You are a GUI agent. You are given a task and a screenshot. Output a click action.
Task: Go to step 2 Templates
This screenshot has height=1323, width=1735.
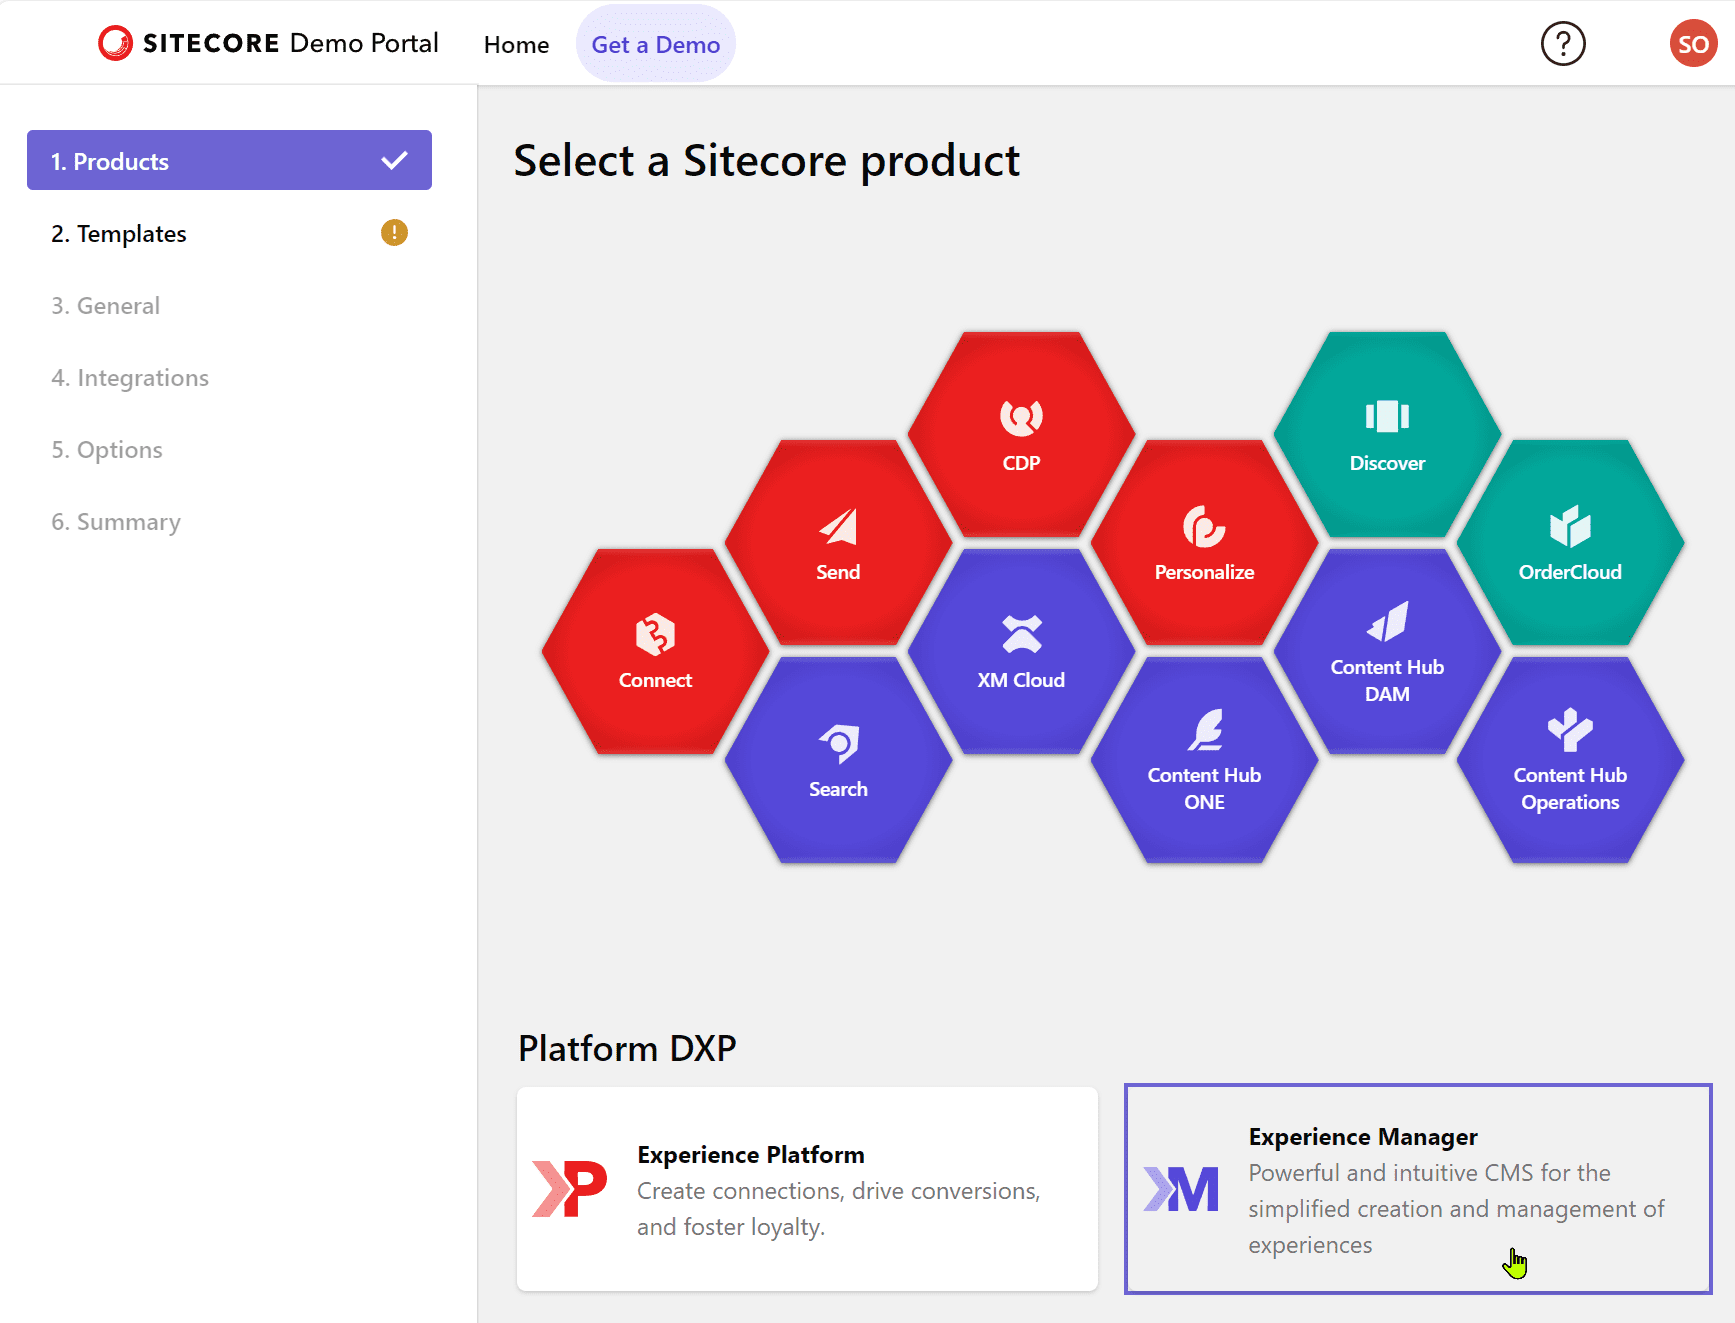(x=229, y=234)
